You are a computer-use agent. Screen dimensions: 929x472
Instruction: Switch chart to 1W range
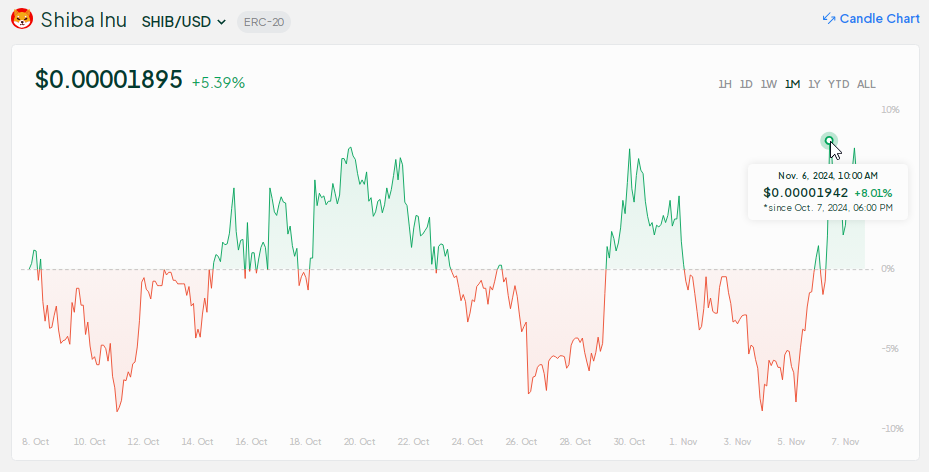pos(769,84)
